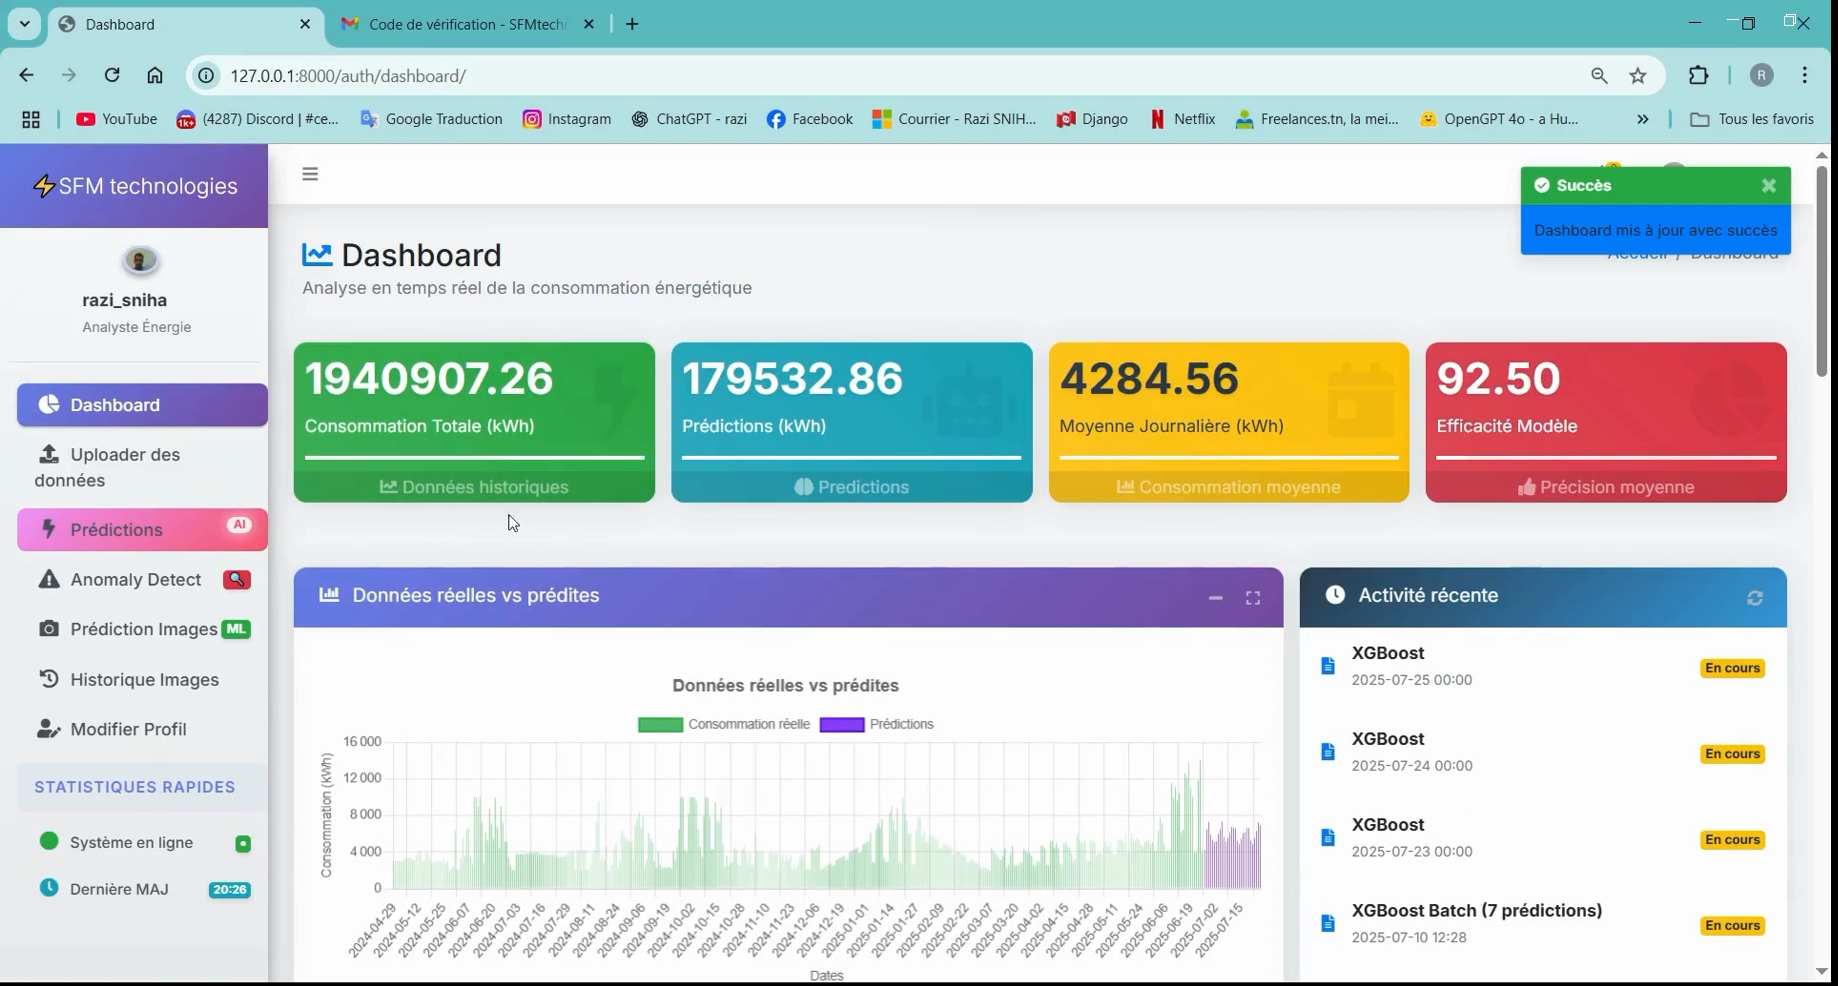1838x986 pixels.
Task: Open the tab search dropdown arrow
Action: 25,24
